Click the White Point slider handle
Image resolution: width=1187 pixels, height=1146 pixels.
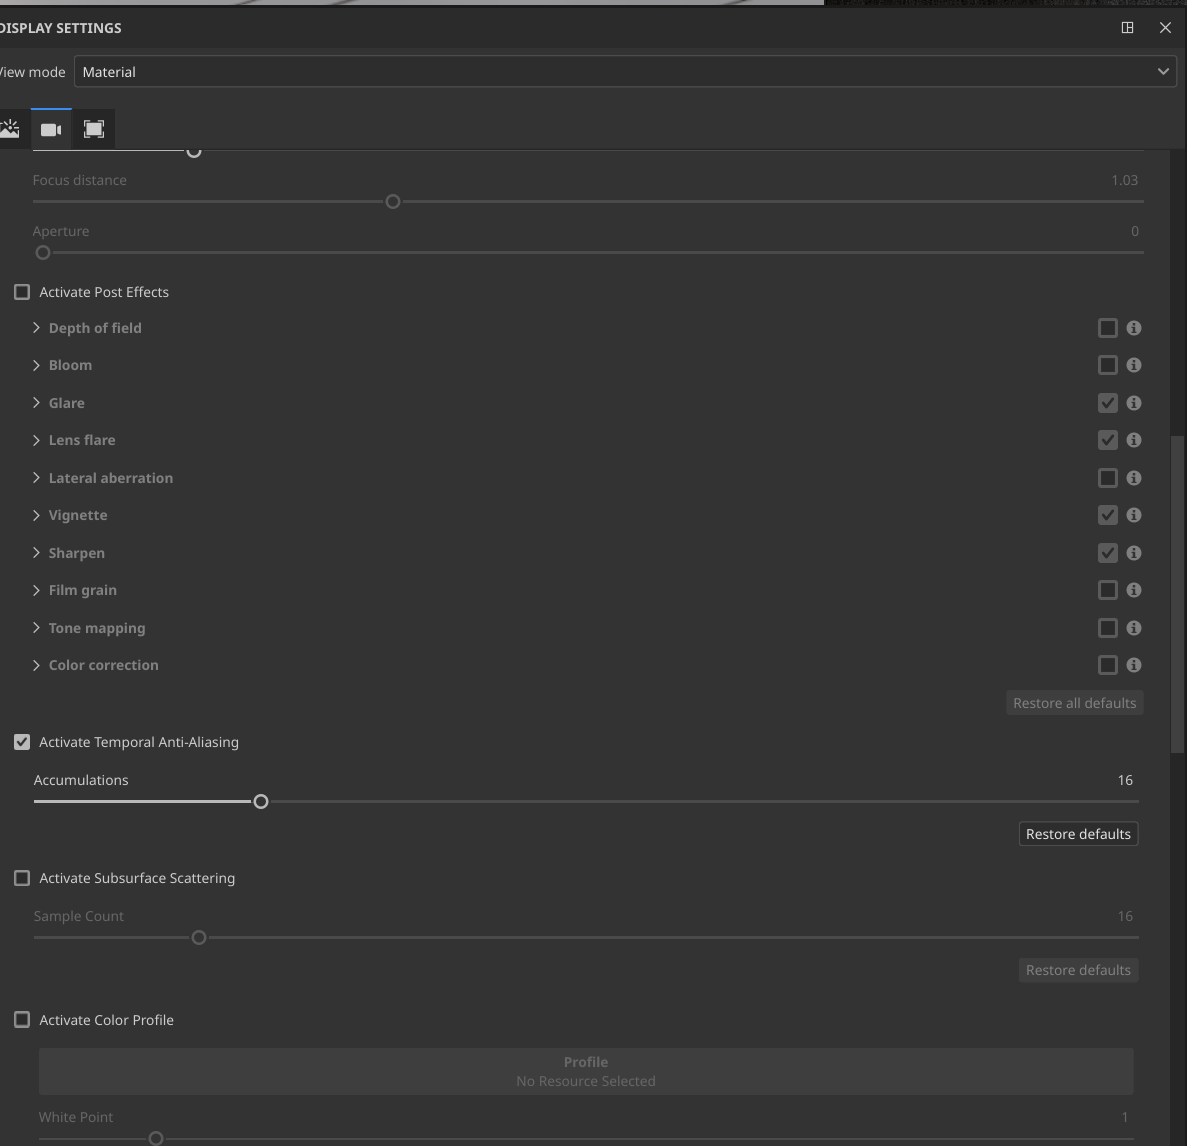coord(156,1138)
